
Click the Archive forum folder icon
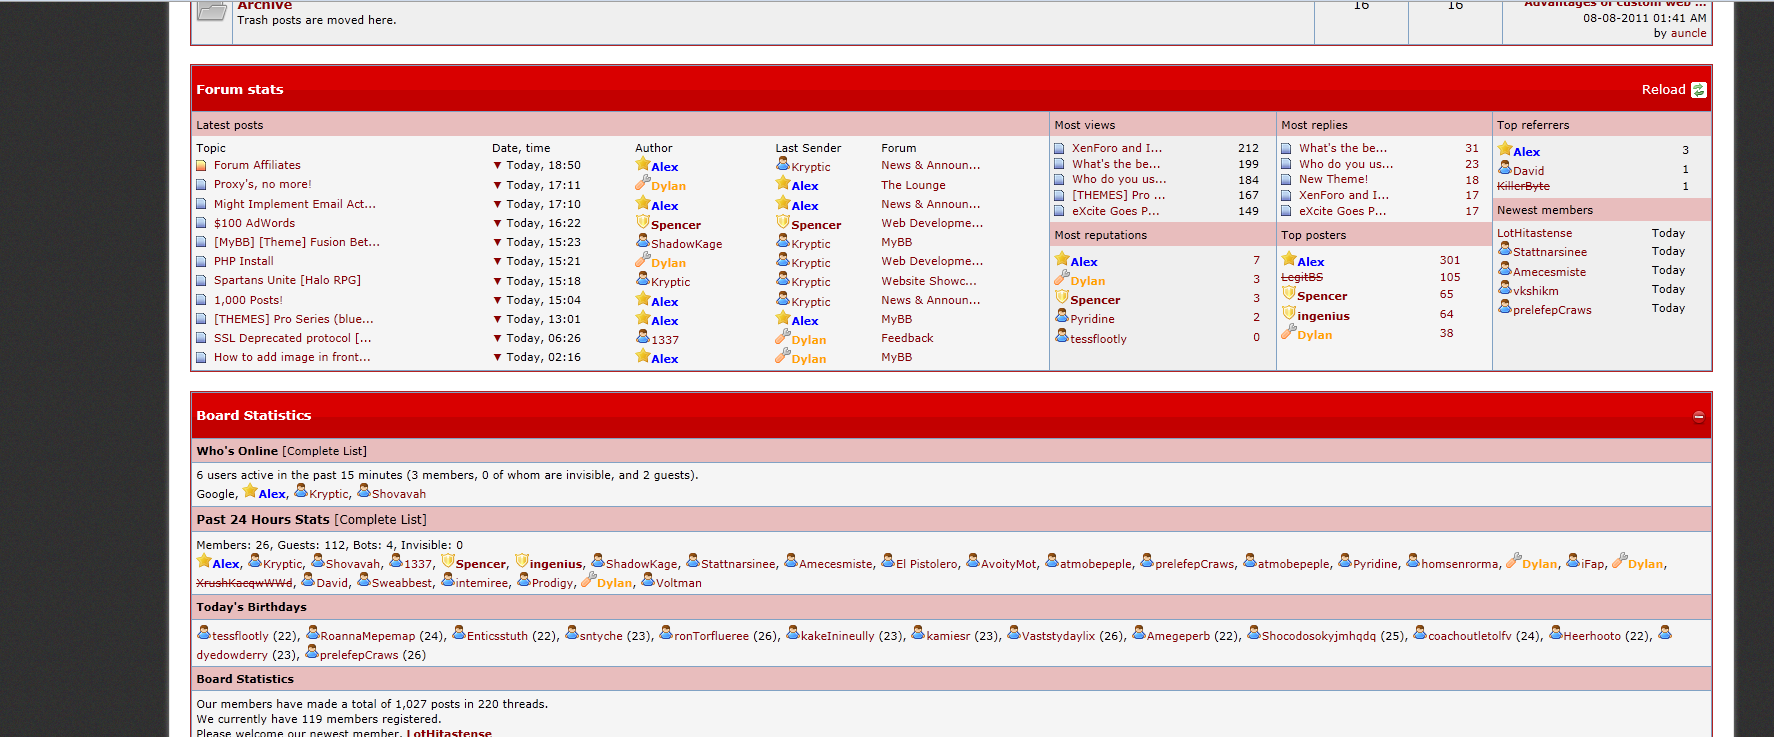point(212,12)
